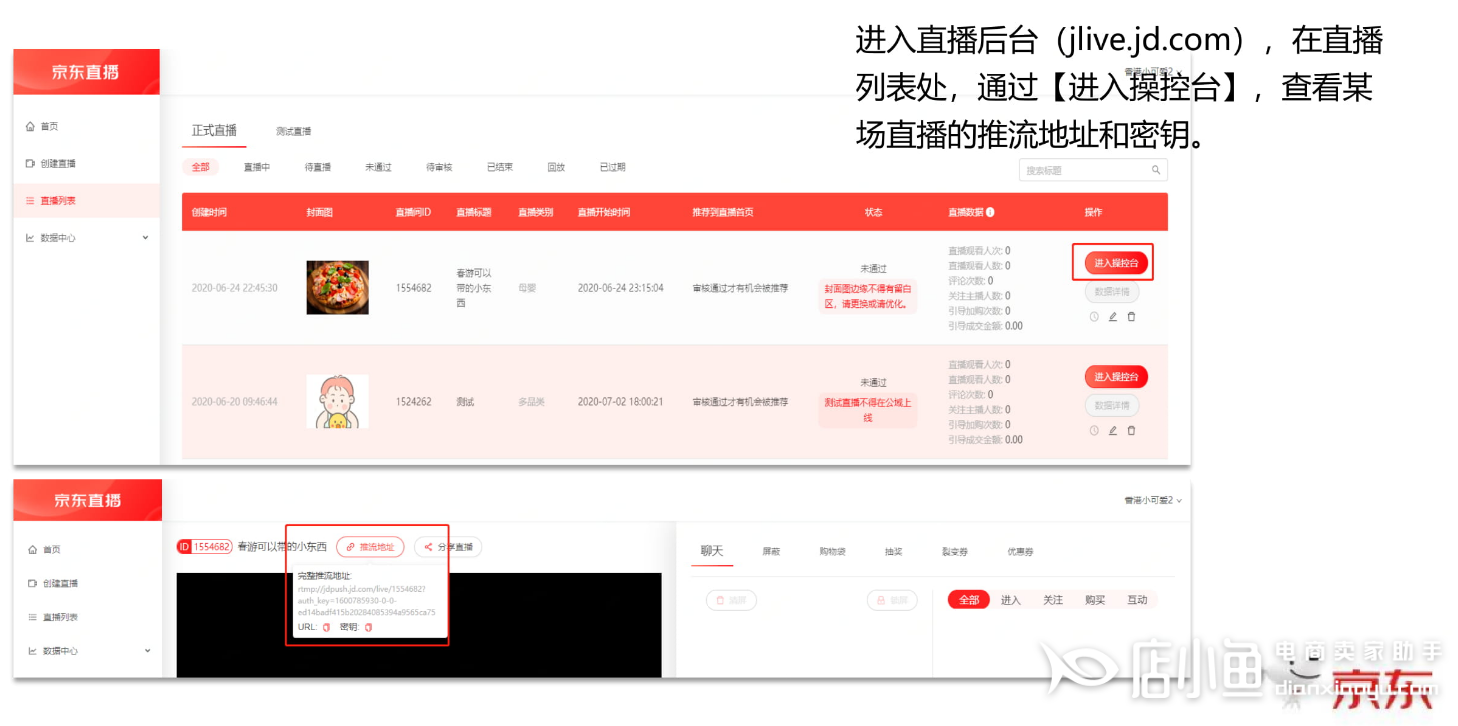Click 数据详情 button in row 1524262
The image size is (1458, 726).
click(x=1112, y=406)
